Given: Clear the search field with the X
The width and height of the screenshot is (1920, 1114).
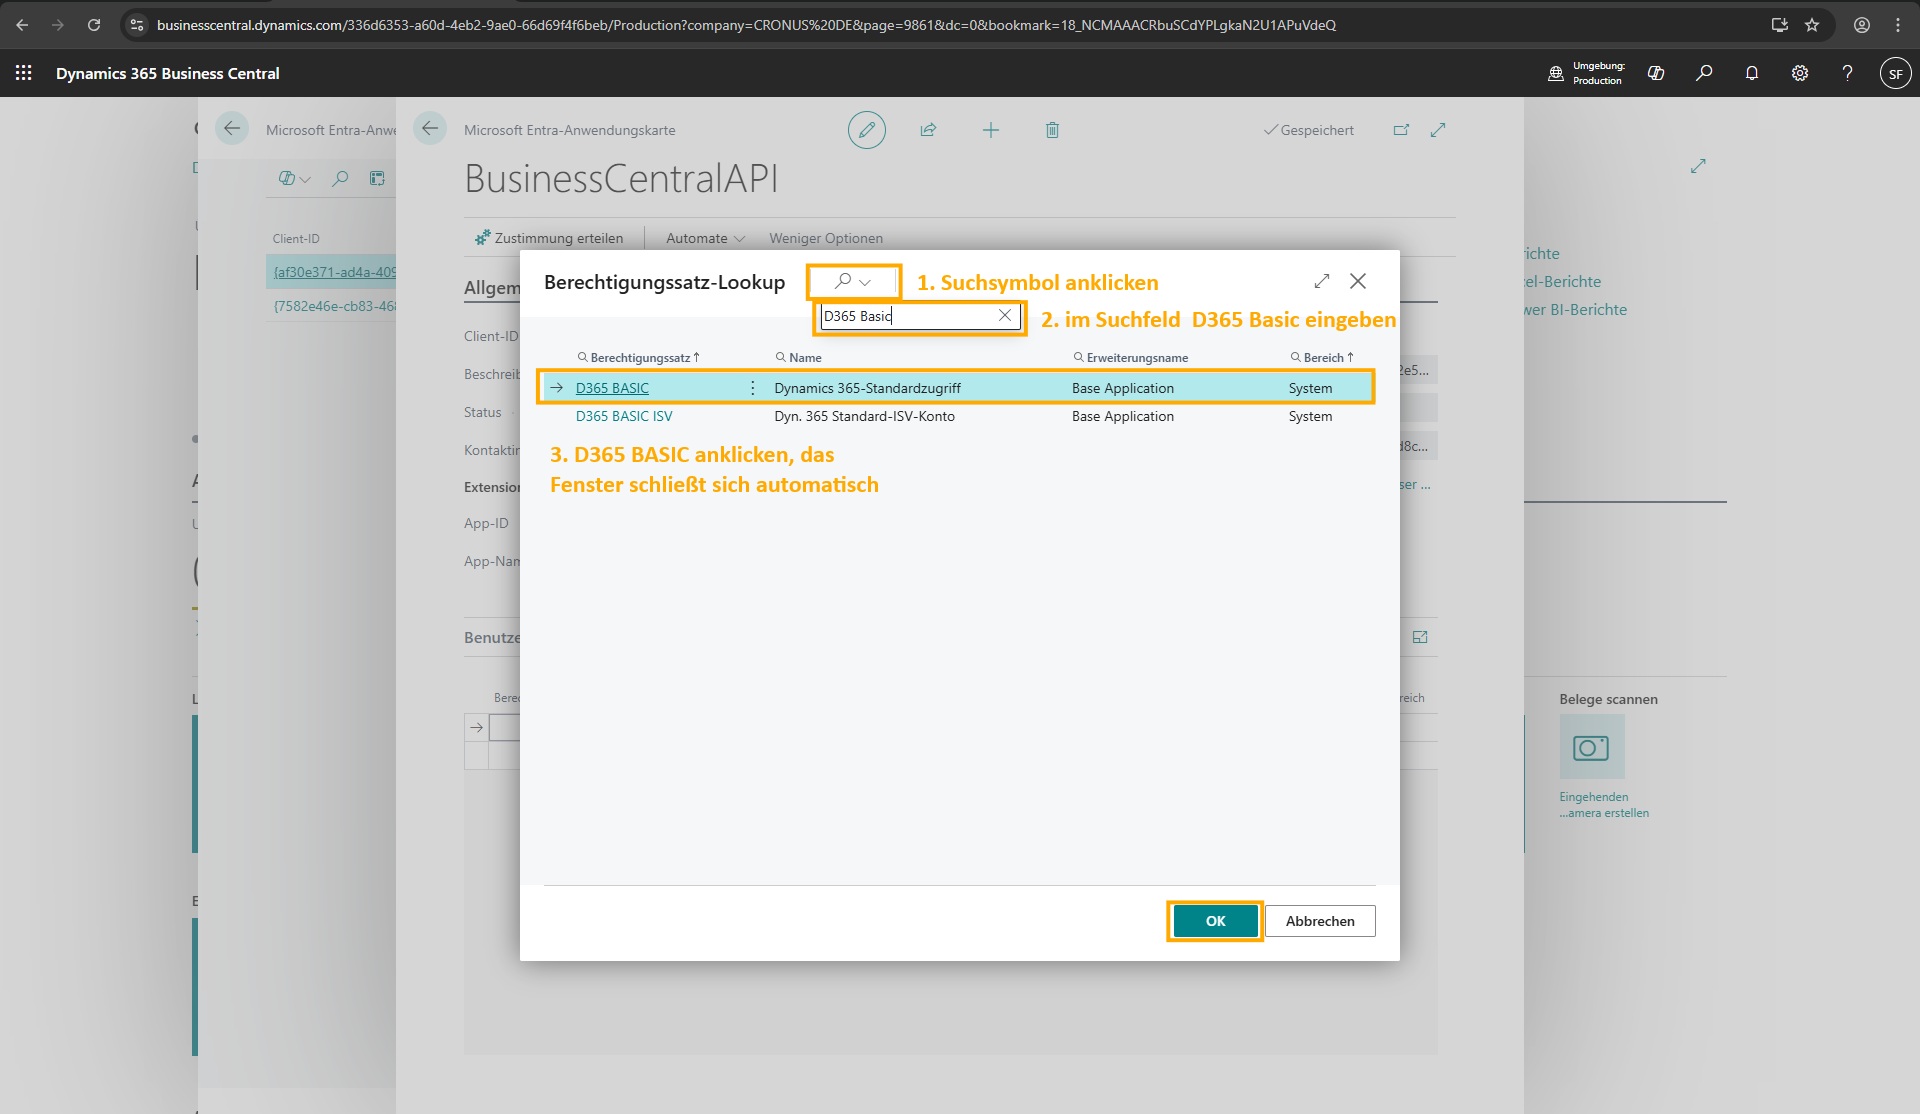Looking at the screenshot, I should [1005, 316].
